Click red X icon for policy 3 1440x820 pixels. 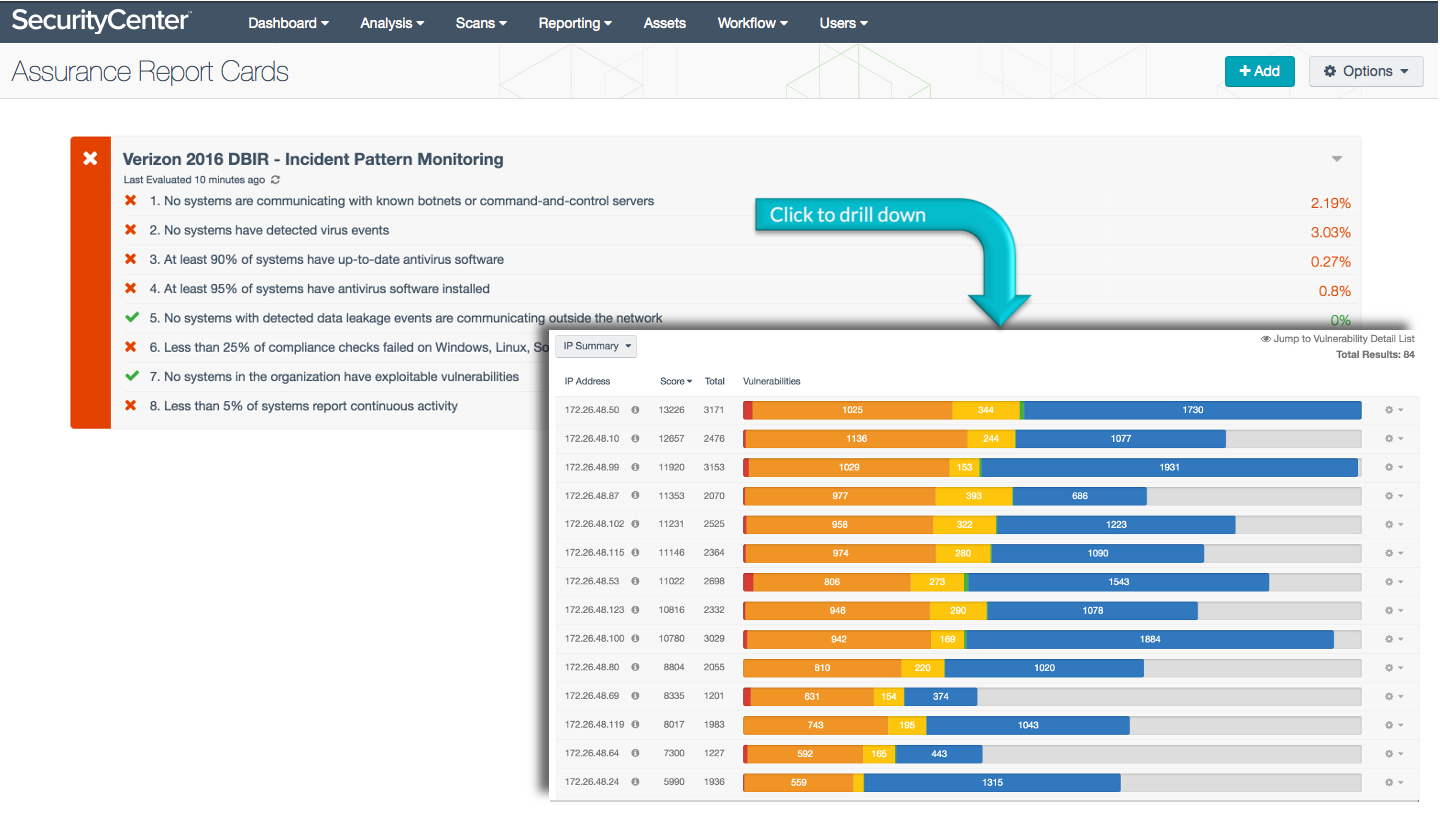[x=130, y=259]
